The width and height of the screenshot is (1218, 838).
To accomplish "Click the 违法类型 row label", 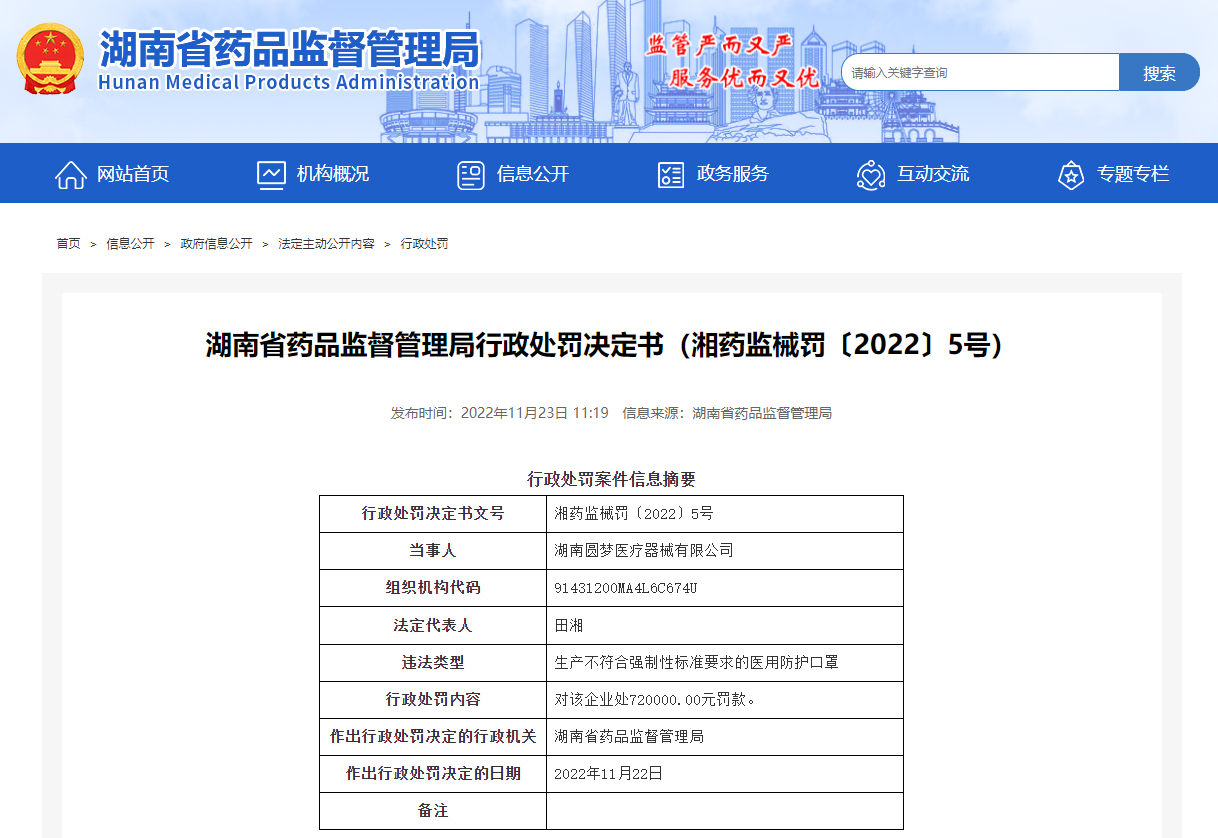I will pos(433,662).
